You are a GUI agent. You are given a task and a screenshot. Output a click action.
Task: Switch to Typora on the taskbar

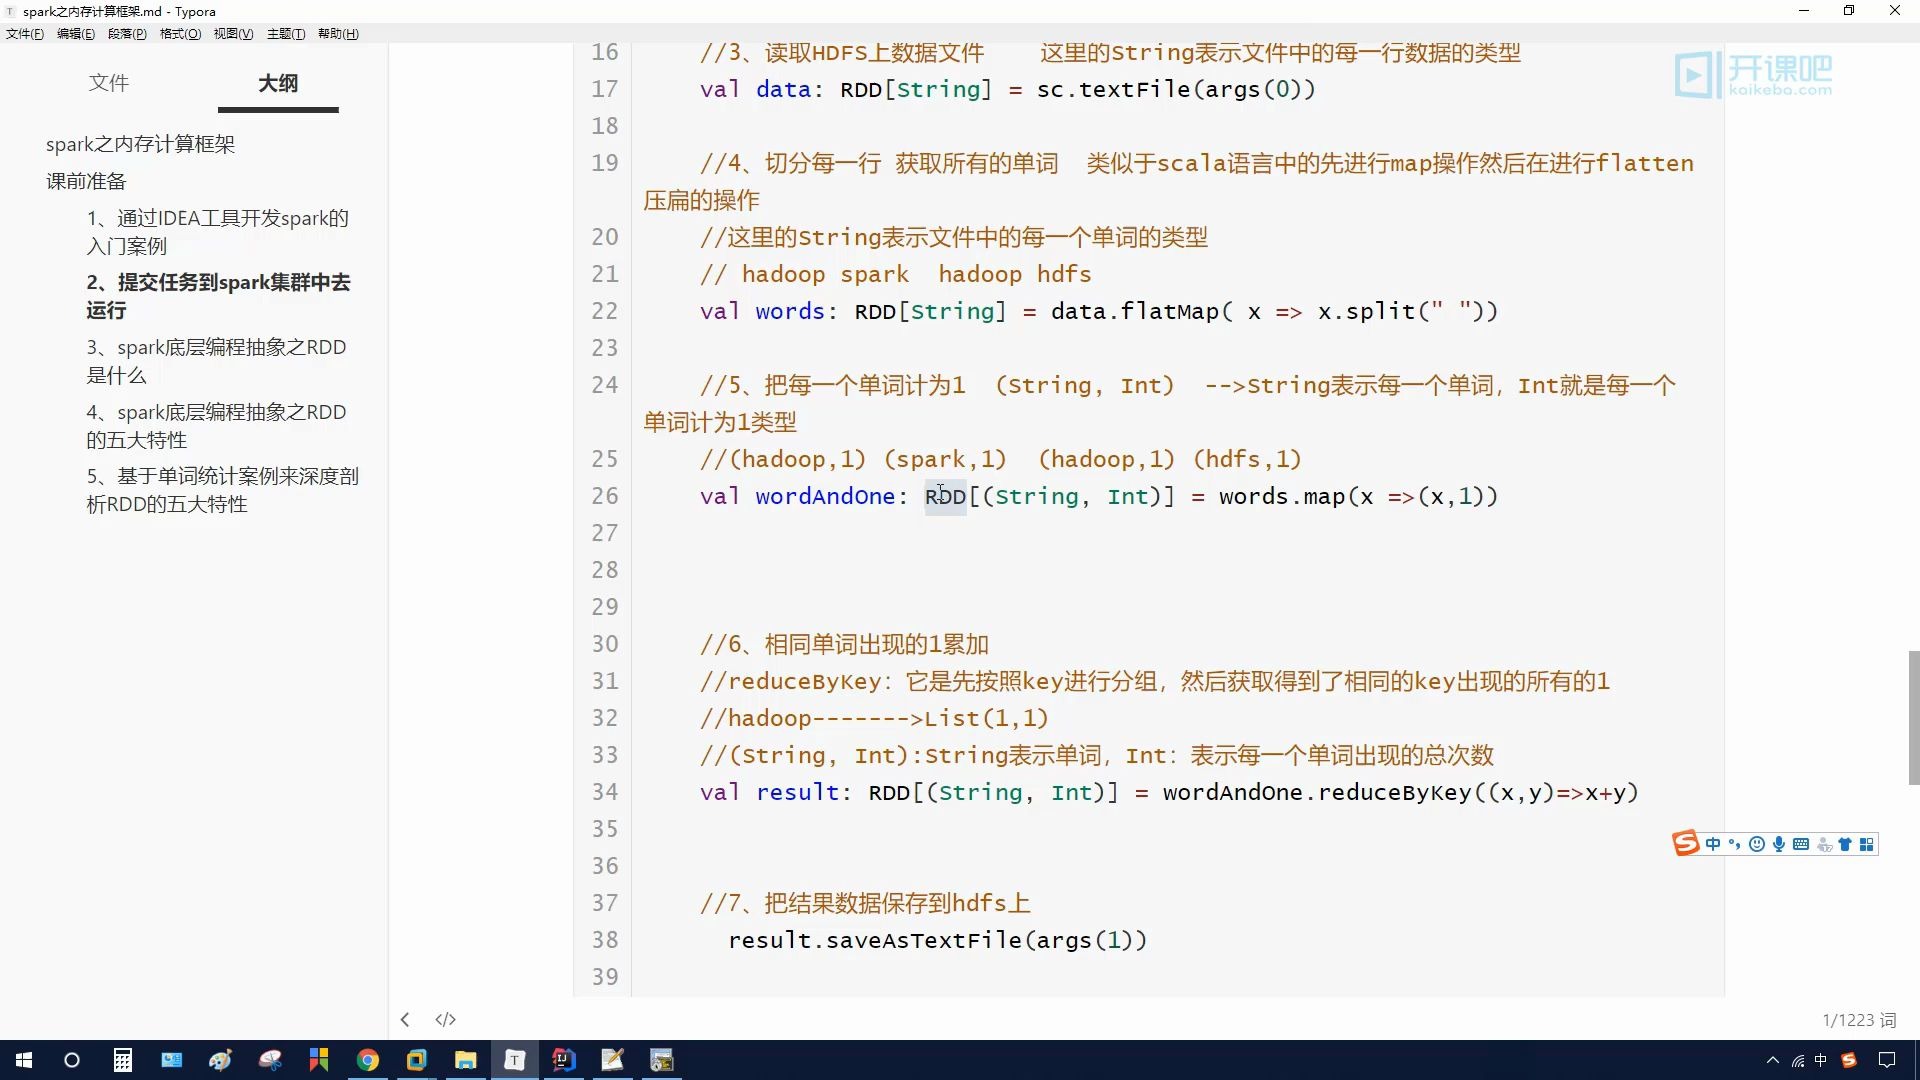515,1060
